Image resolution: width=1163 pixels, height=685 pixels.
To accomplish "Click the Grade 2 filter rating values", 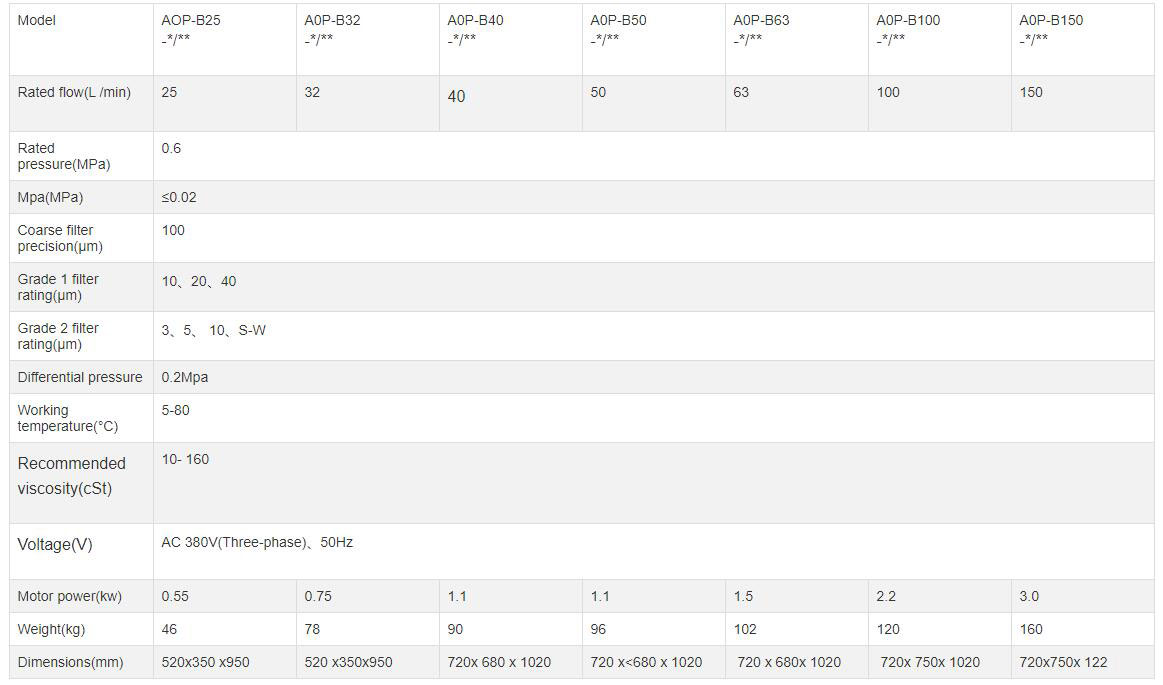I will (x=213, y=330).
